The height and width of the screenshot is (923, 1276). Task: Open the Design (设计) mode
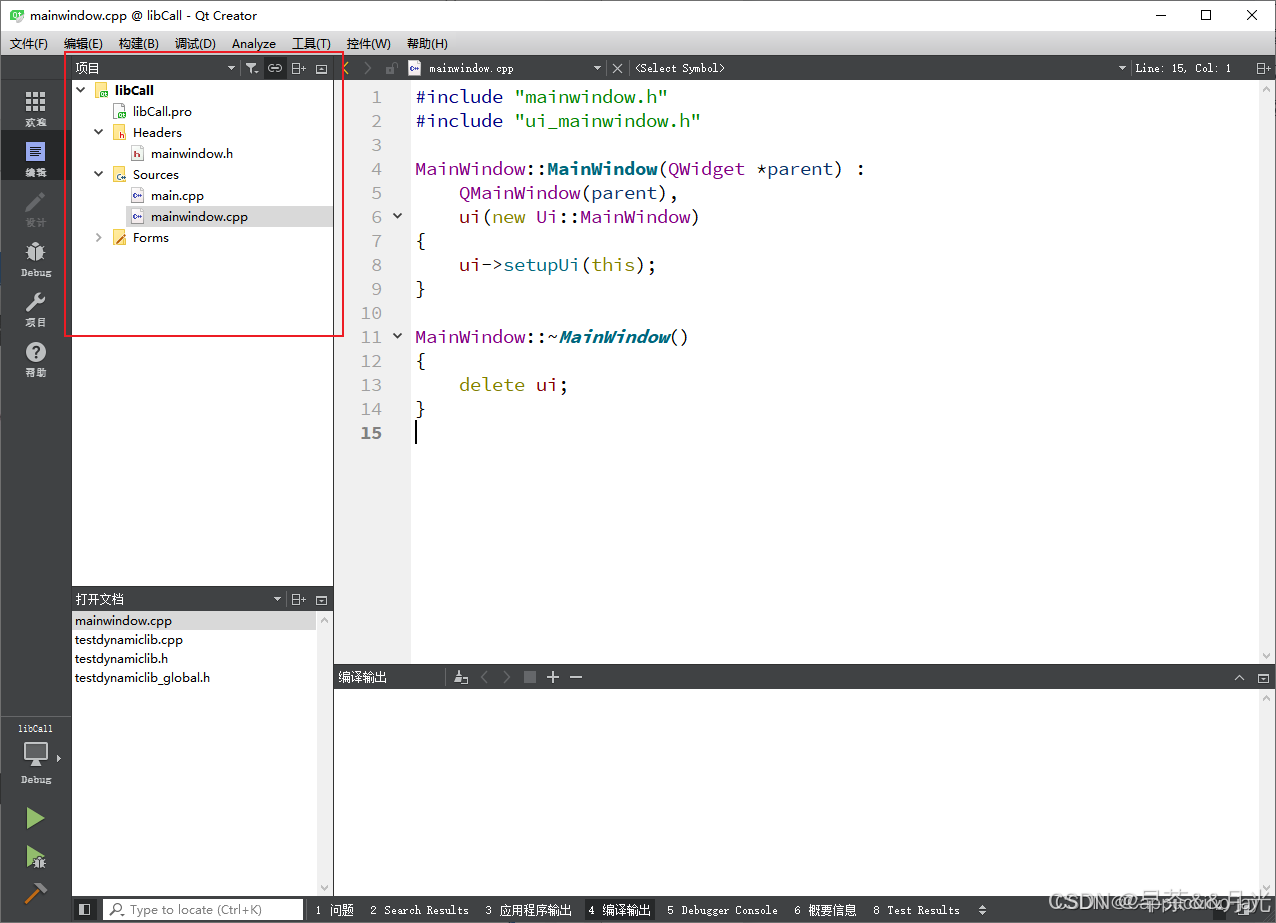[x=35, y=209]
